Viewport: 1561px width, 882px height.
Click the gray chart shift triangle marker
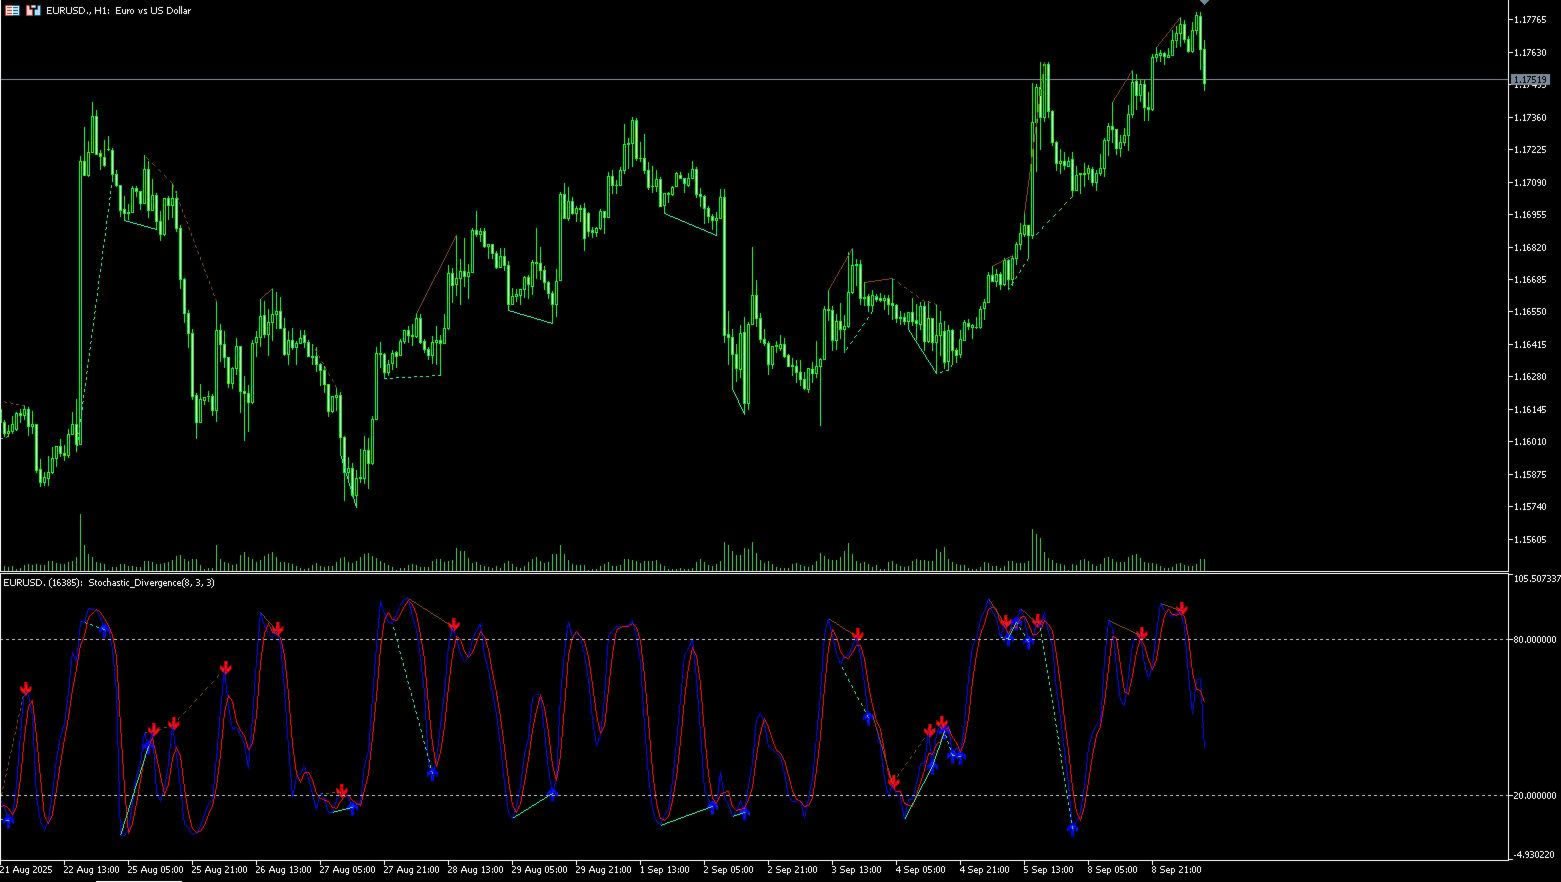point(1204,2)
